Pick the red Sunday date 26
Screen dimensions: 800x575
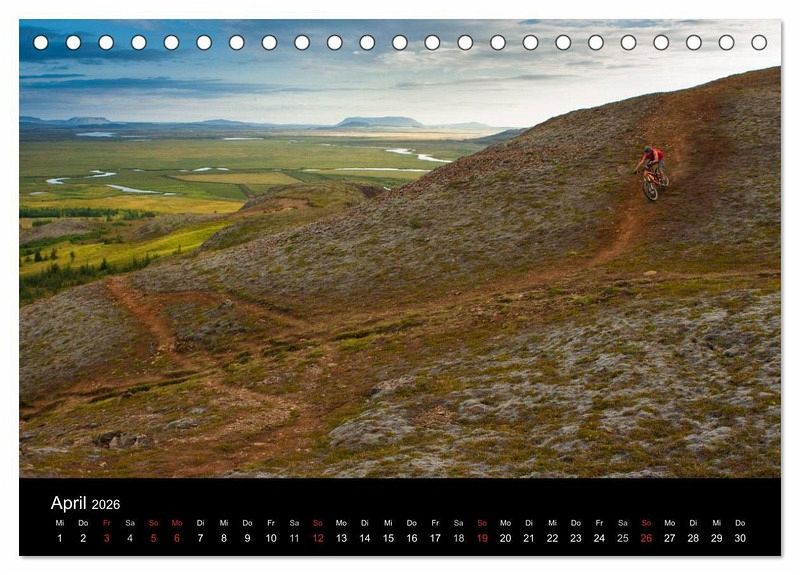pos(646,538)
